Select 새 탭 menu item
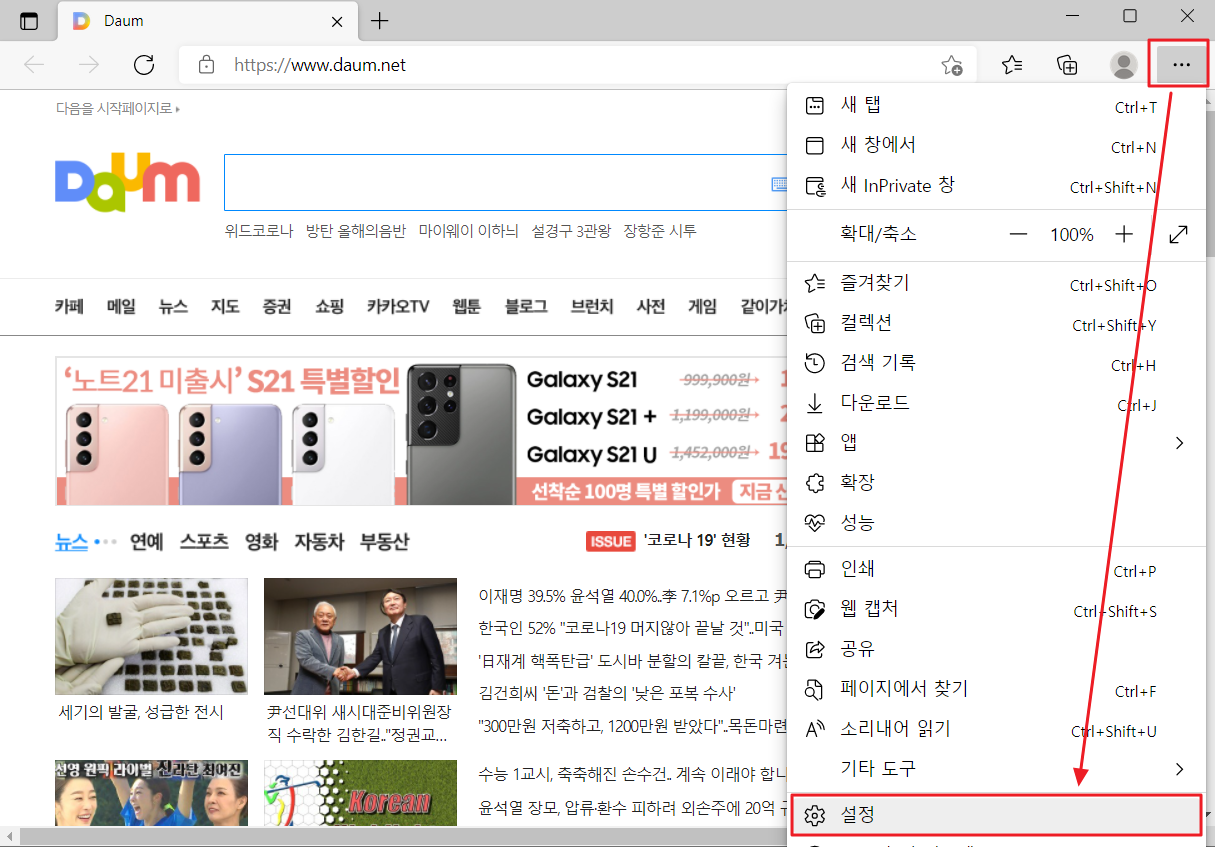 pyautogui.click(x=995, y=106)
